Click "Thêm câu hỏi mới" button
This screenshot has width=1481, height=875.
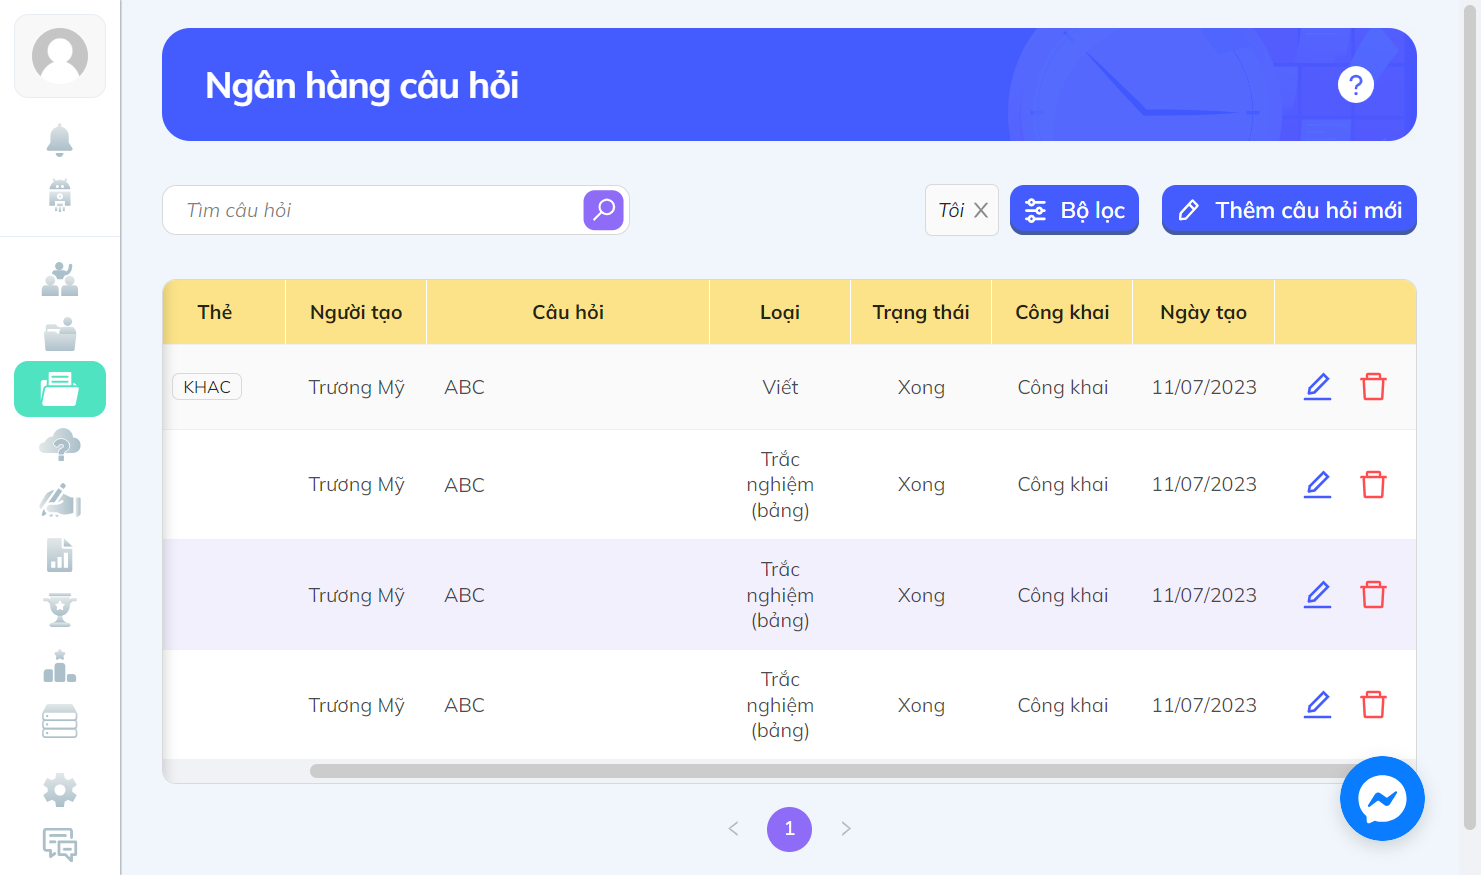pos(1290,210)
